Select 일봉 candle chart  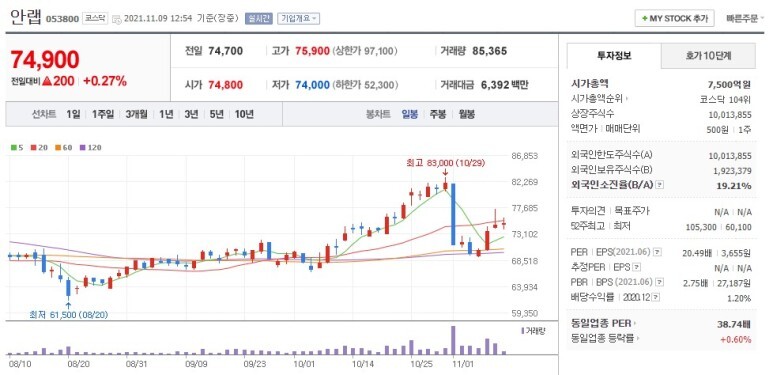tap(410, 114)
